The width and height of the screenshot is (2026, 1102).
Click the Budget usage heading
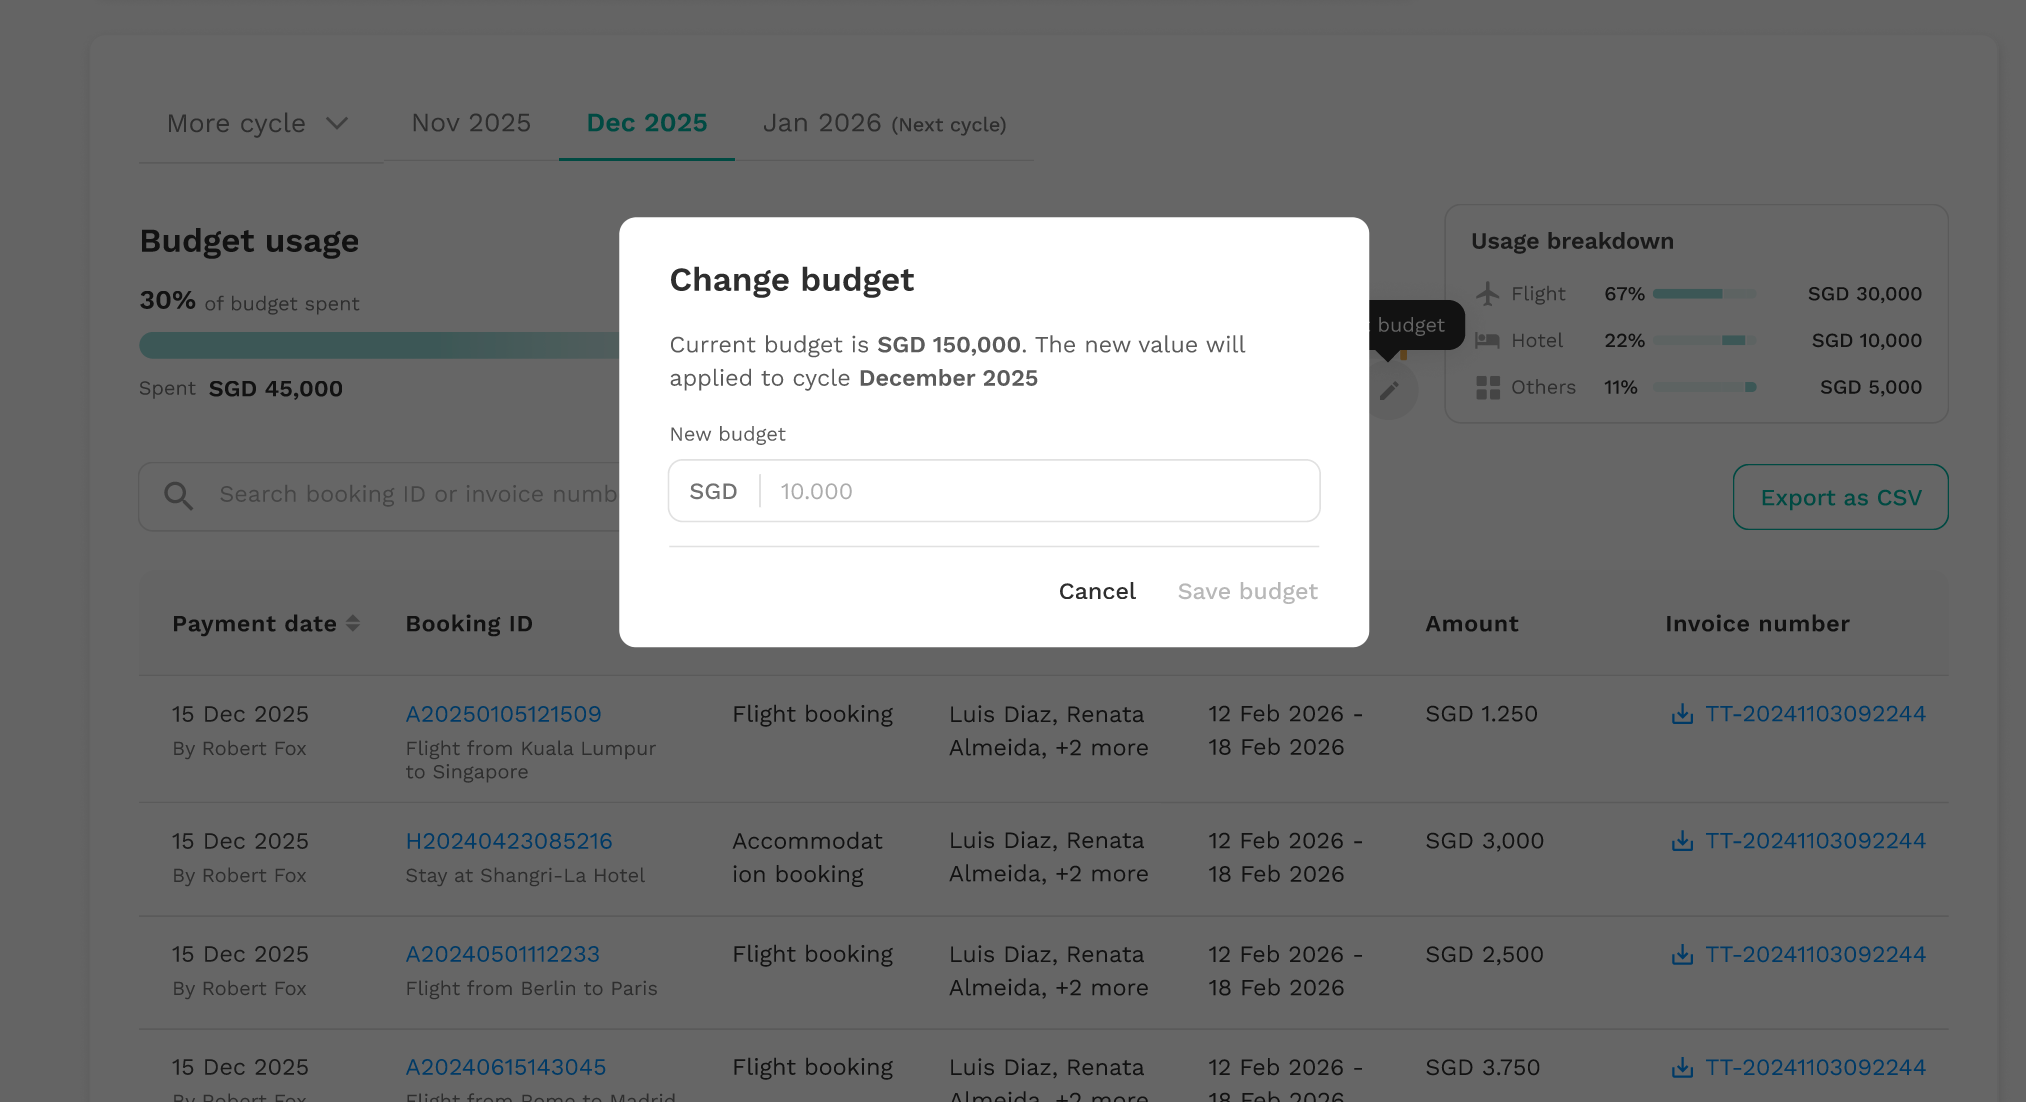click(x=249, y=242)
